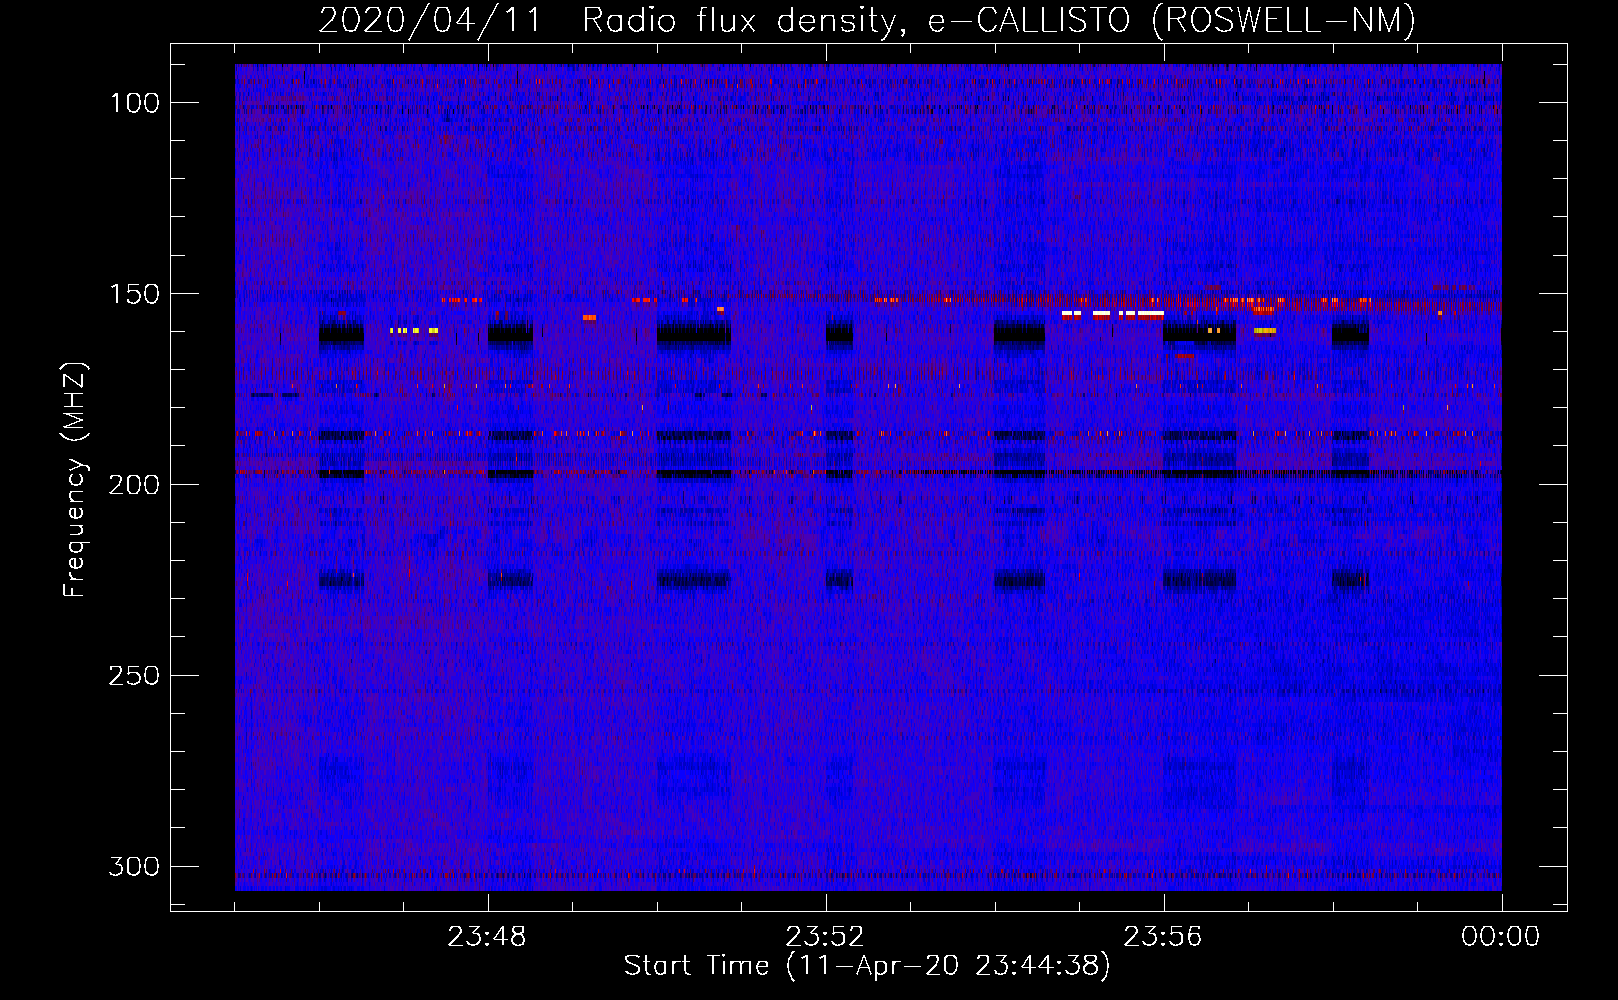Click the 23:52 time tick label
Viewport: 1618px width, 1000px height.
[x=825, y=937]
